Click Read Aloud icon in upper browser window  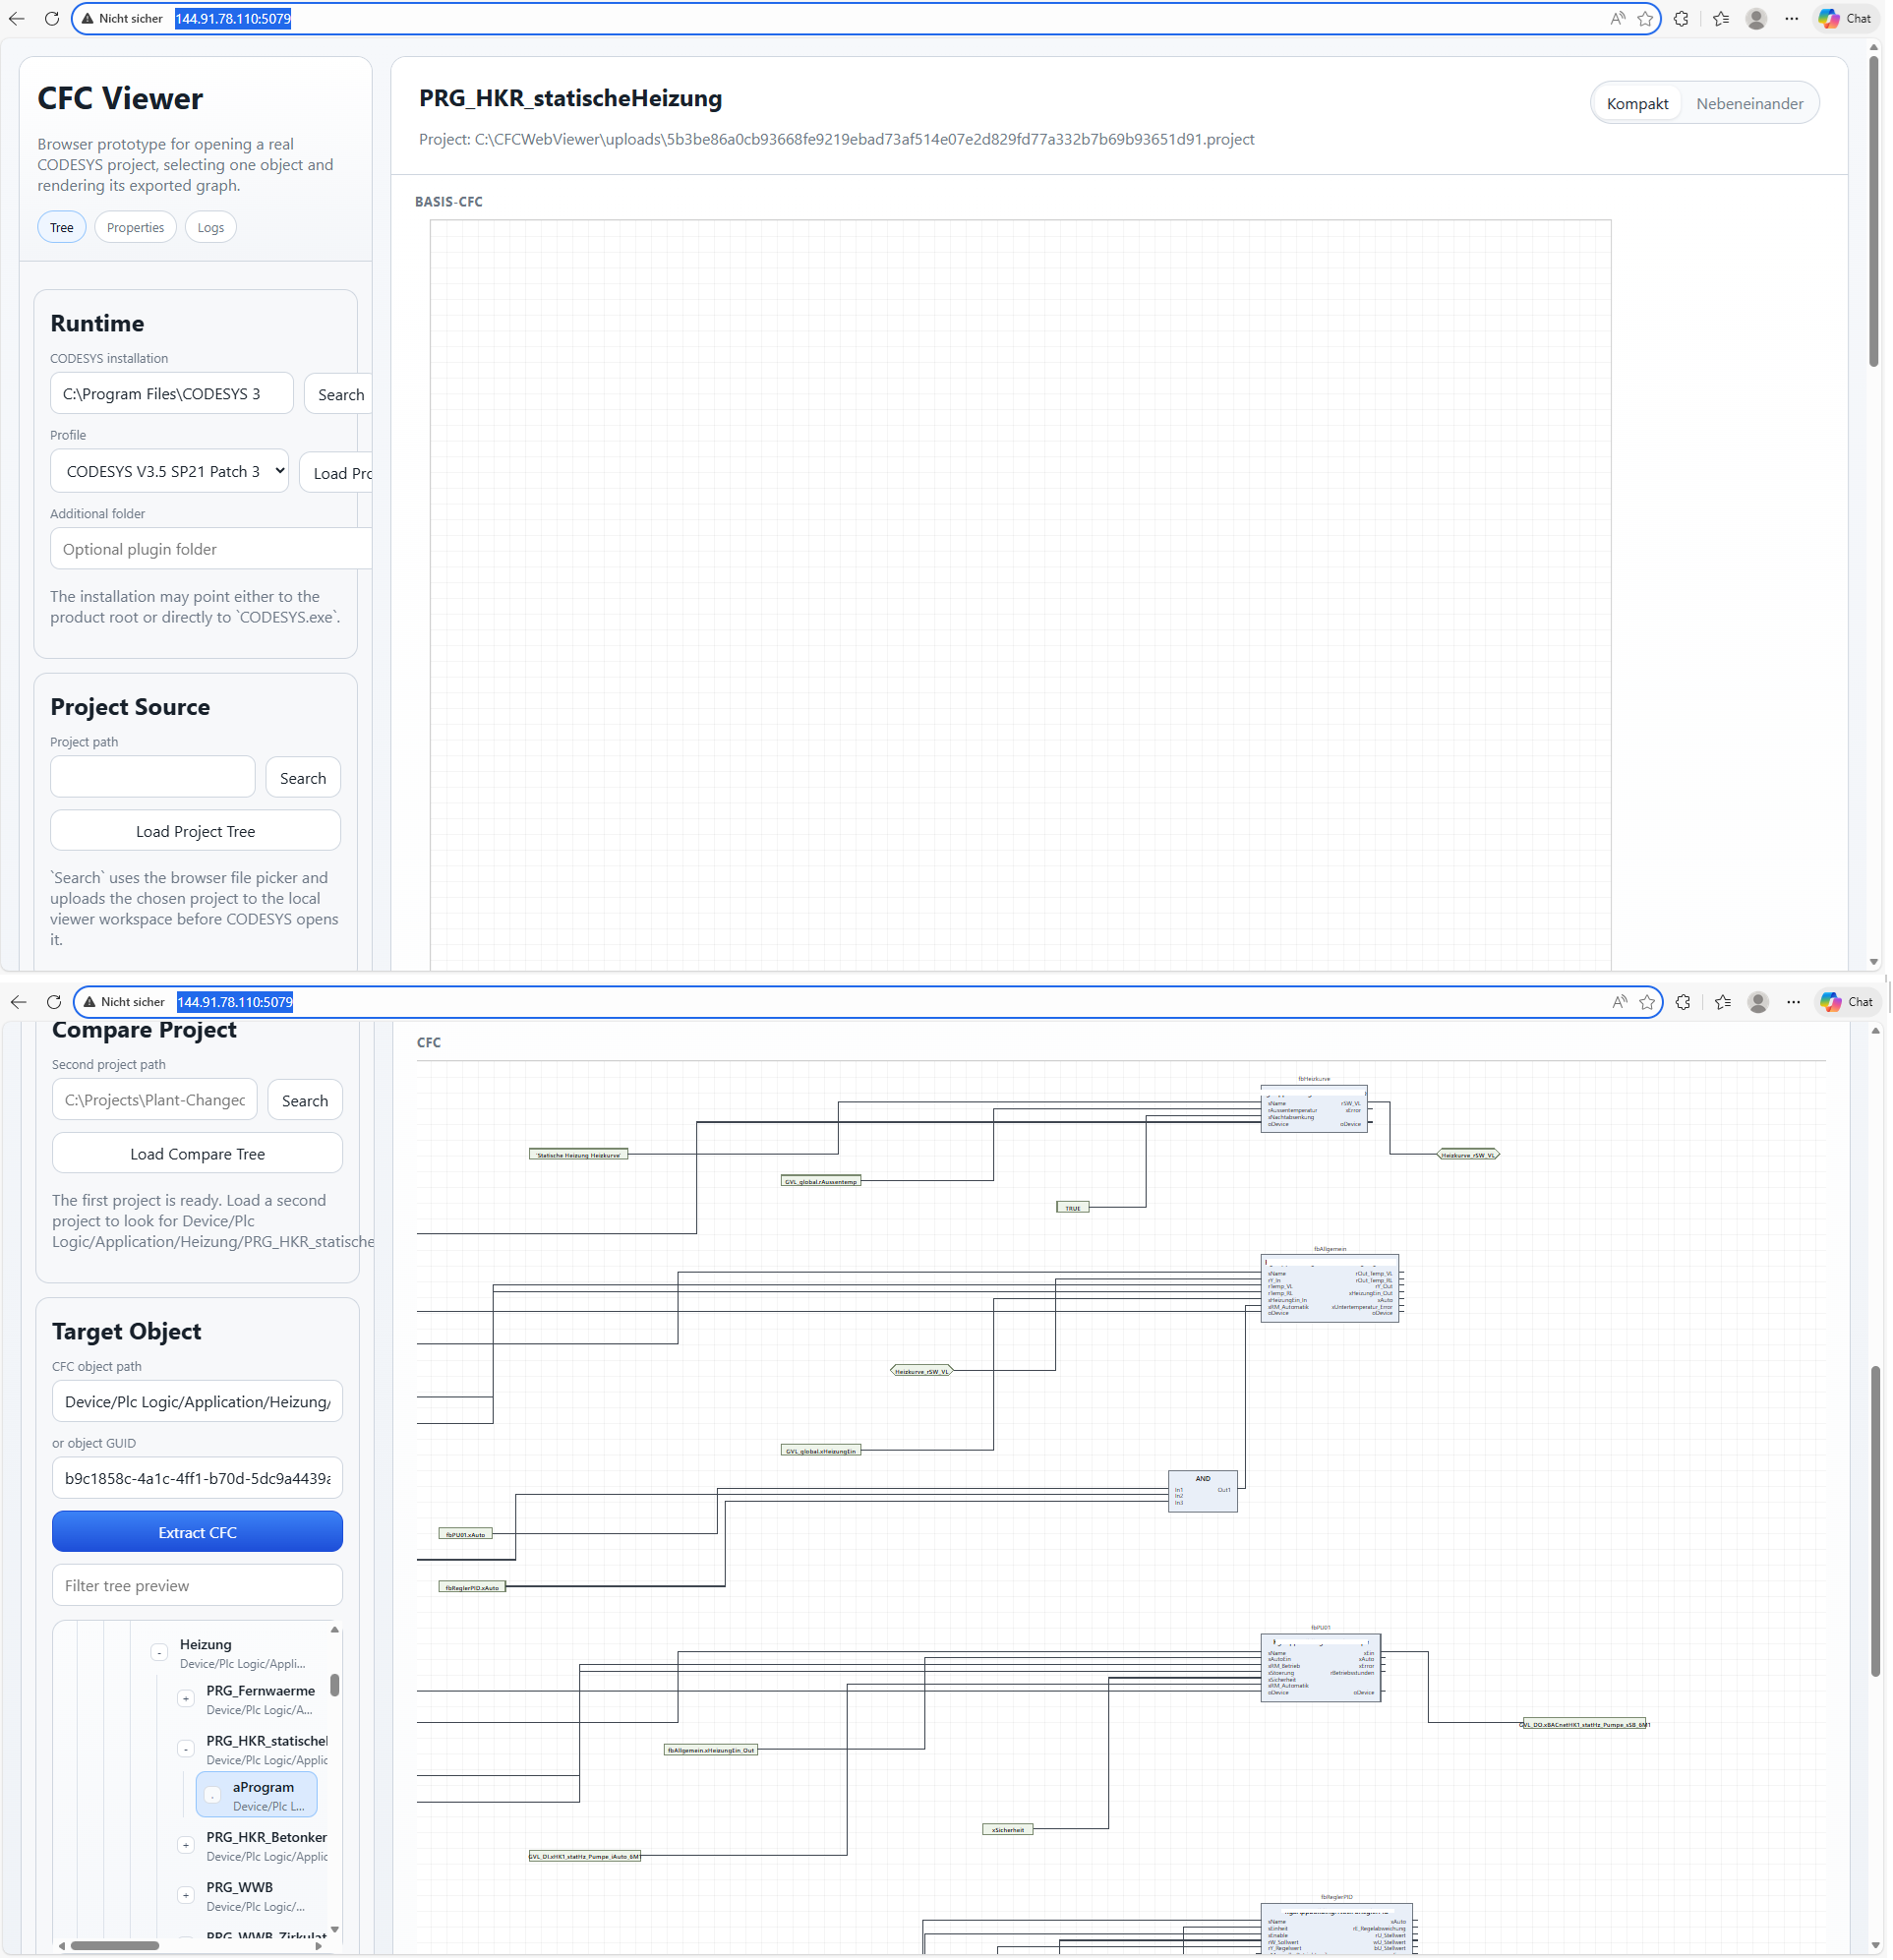[x=1617, y=19]
